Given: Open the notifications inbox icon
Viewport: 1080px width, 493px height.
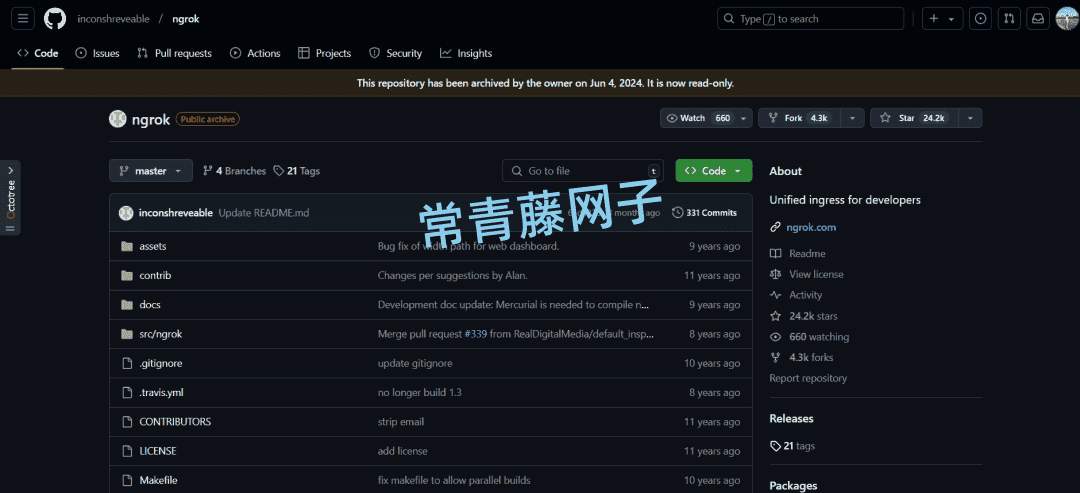Looking at the screenshot, I should pos(1039,18).
